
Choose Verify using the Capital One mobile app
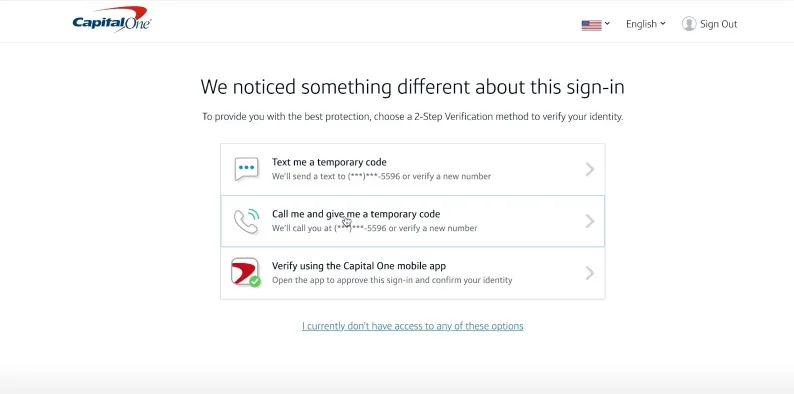pyautogui.click(x=413, y=273)
